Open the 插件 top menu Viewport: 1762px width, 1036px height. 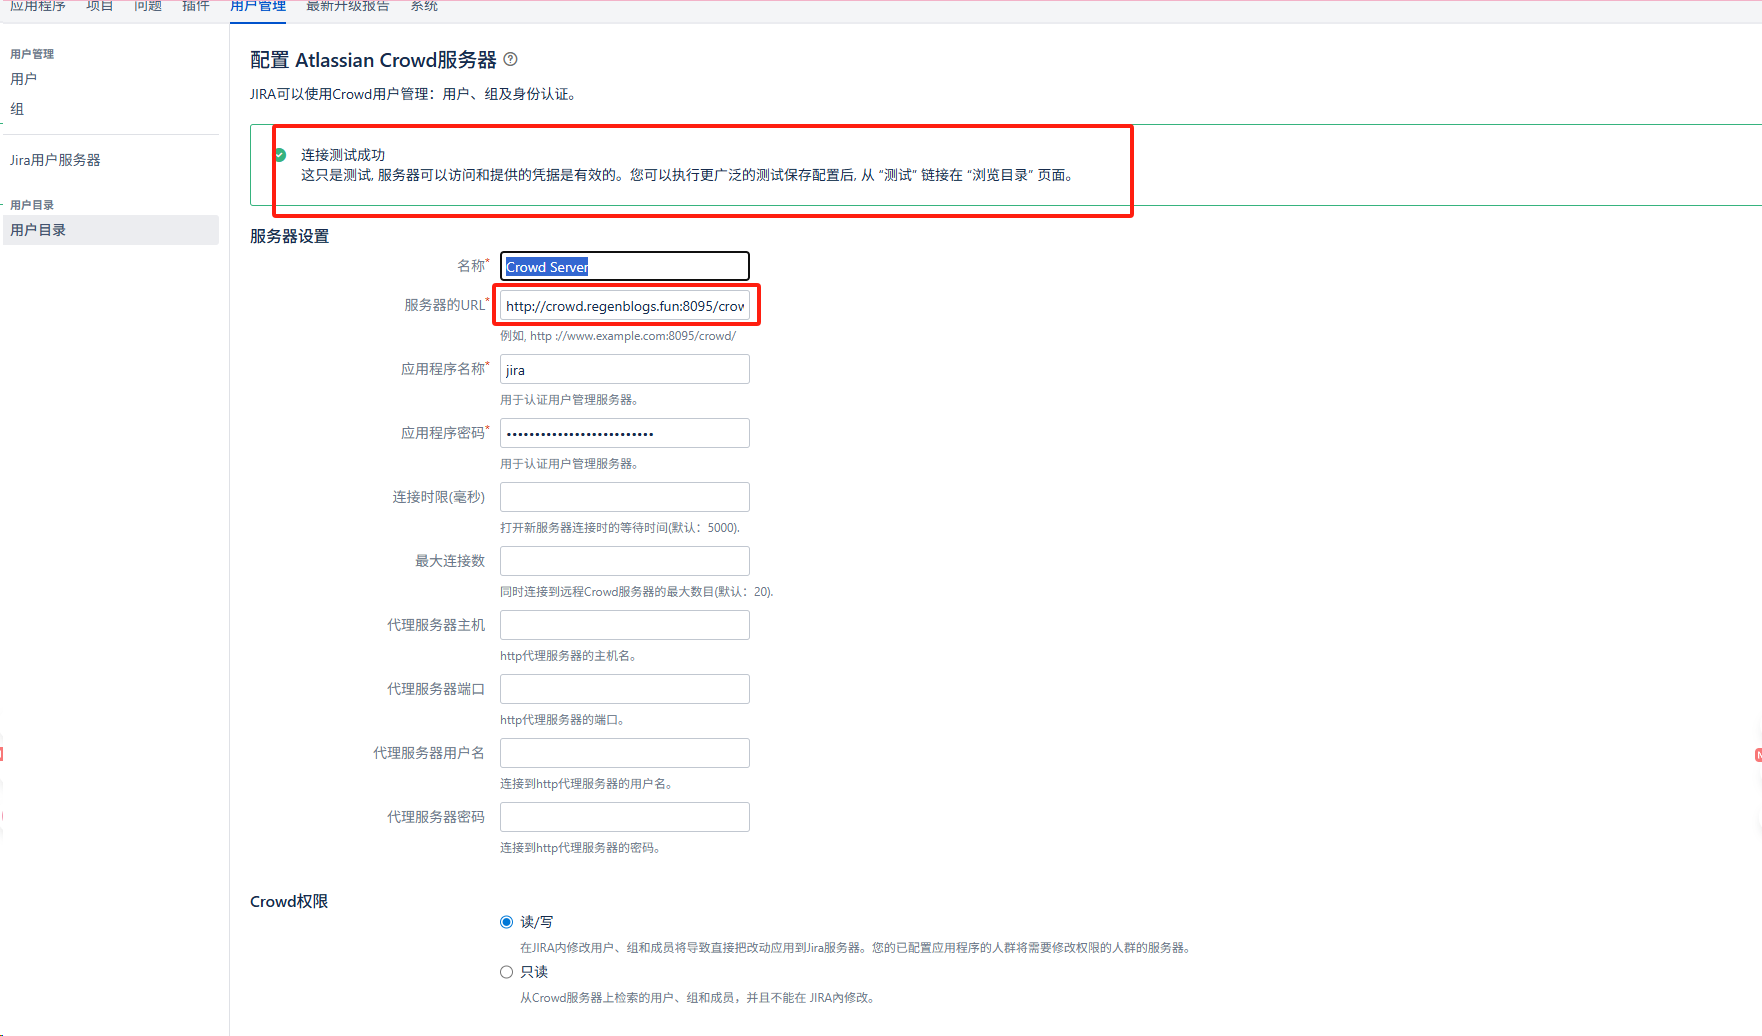pyautogui.click(x=196, y=6)
